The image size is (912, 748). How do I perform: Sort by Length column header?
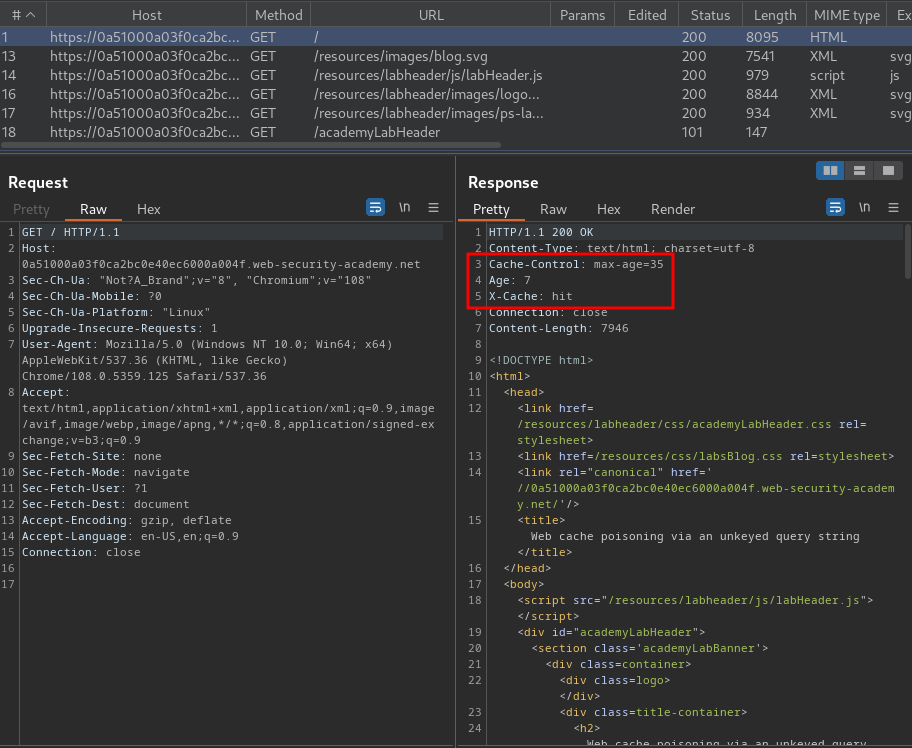[x=775, y=15]
